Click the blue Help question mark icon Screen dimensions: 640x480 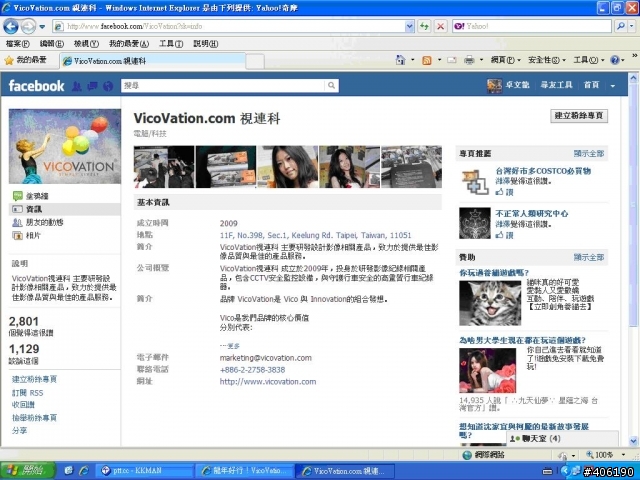pos(615,60)
